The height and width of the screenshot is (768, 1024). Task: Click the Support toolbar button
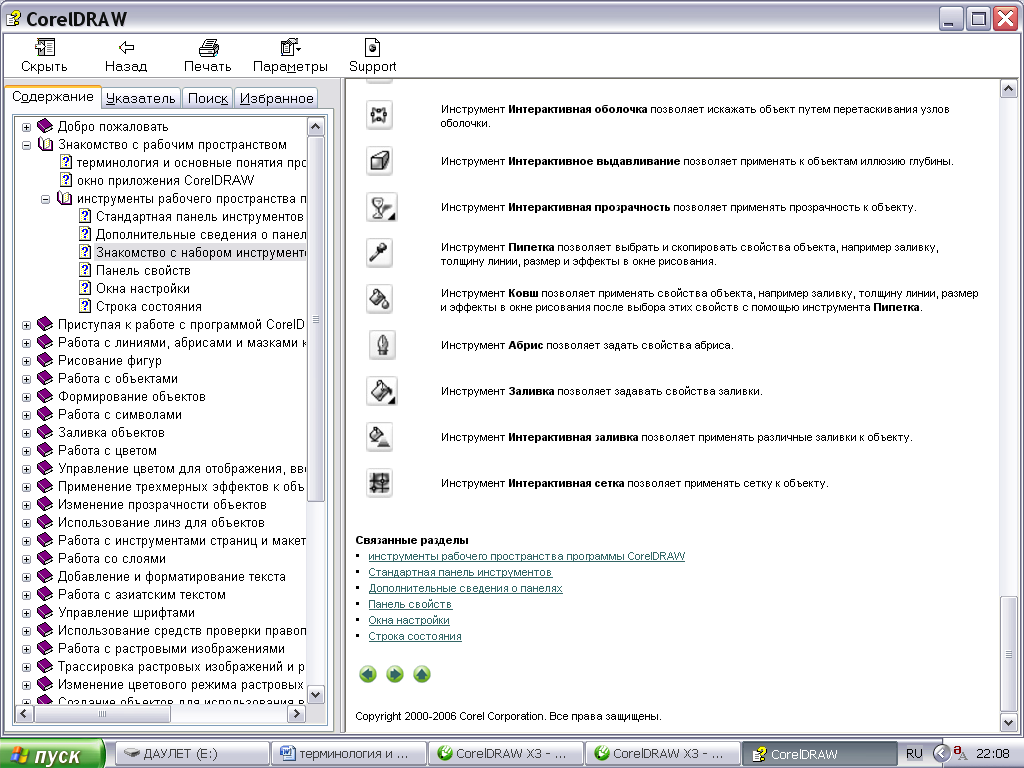click(x=372, y=56)
